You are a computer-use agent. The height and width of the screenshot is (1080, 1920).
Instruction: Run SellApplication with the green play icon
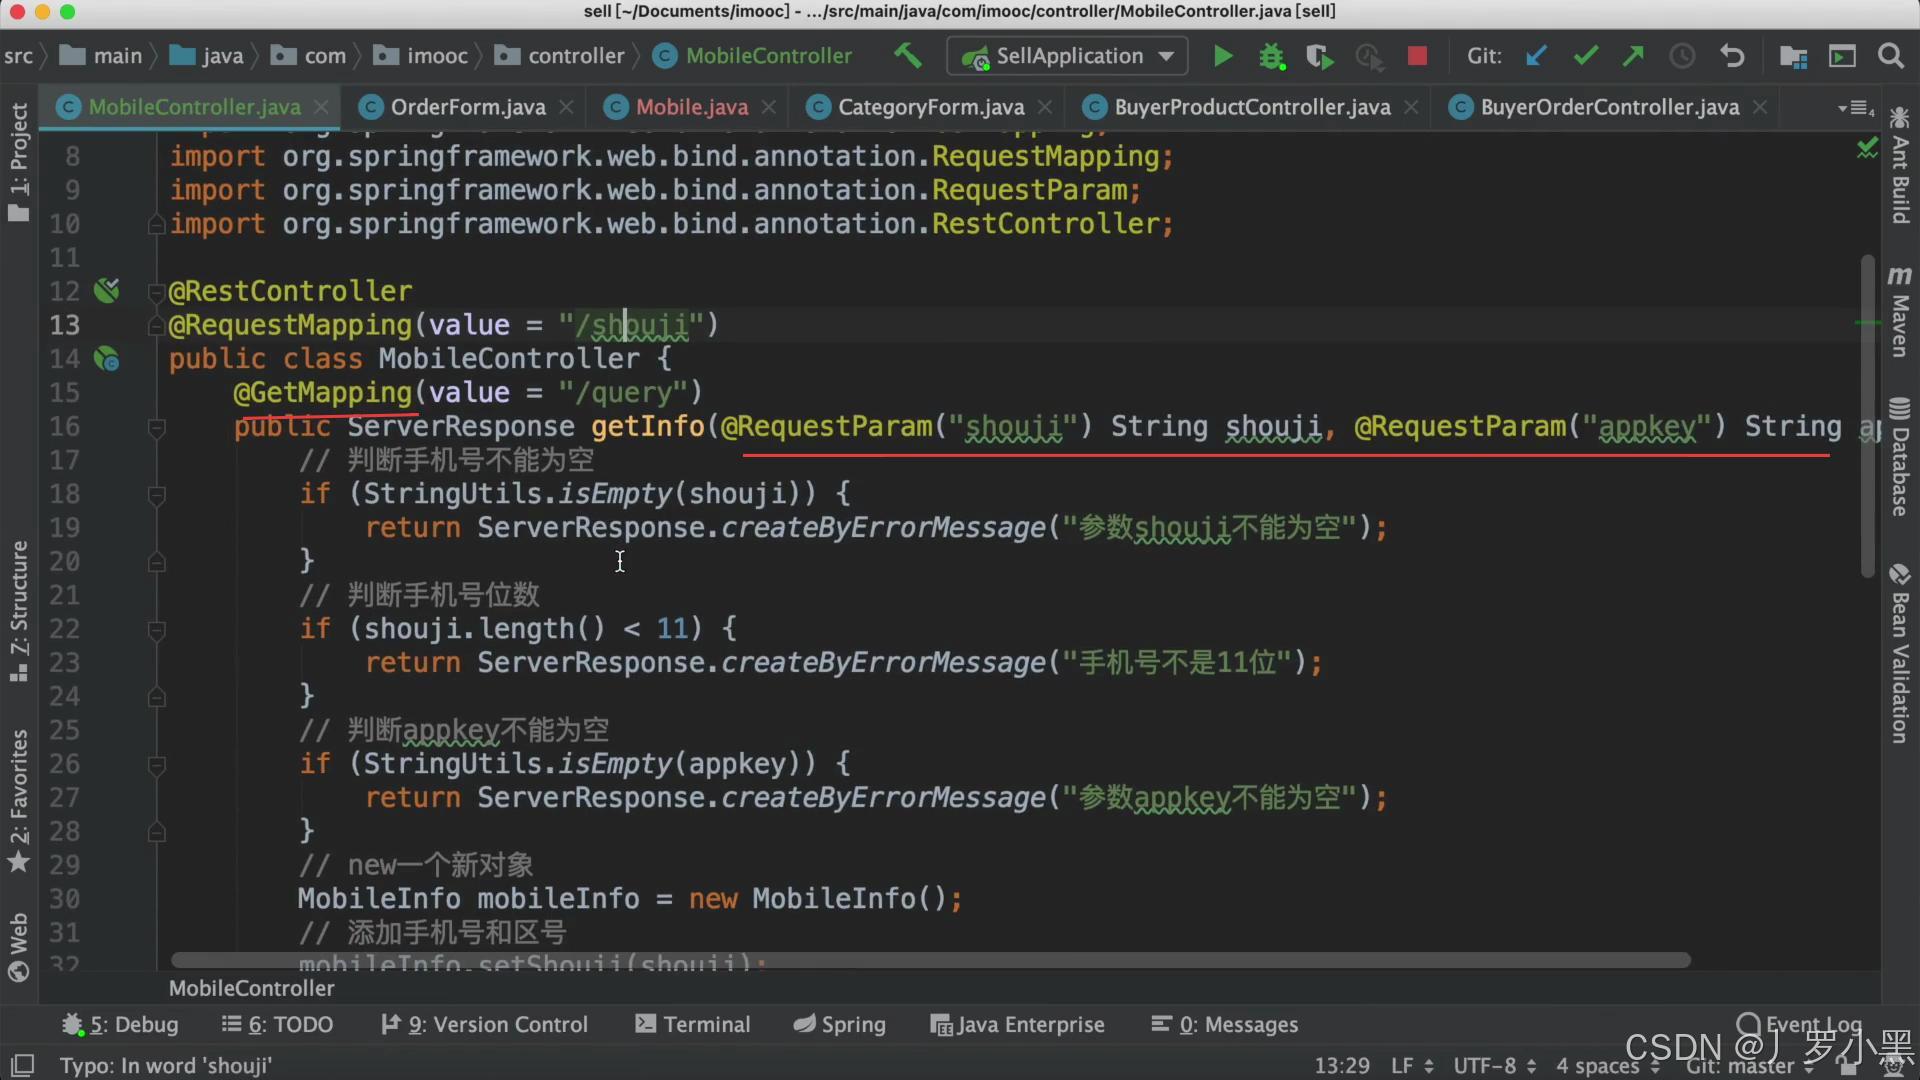click(x=1222, y=56)
